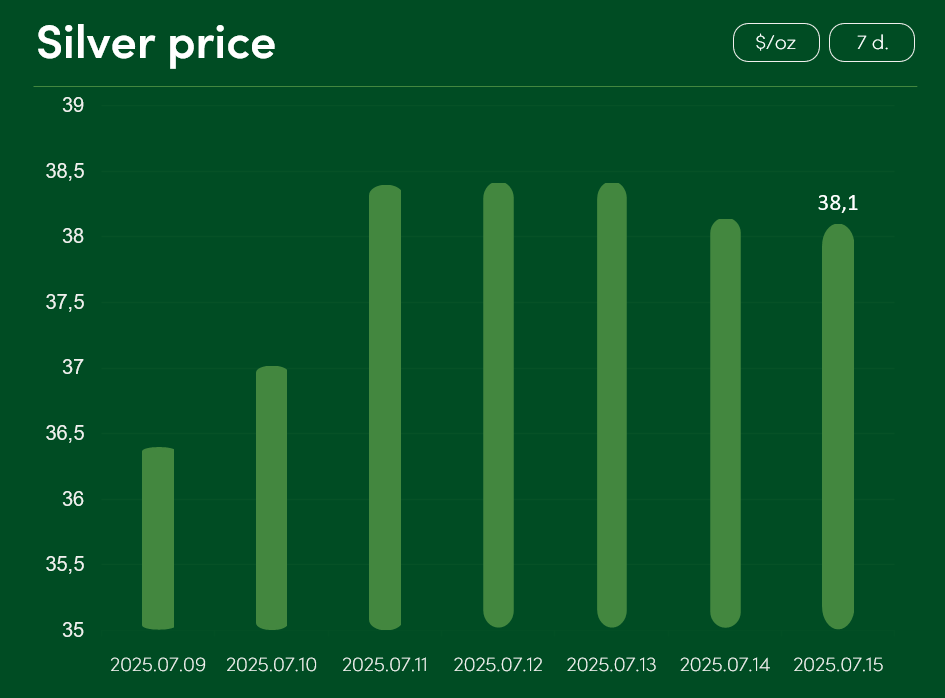Screen dimensions: 945x698
Task: Click the 2025.07.10 date label
Action: pos(271,665)
